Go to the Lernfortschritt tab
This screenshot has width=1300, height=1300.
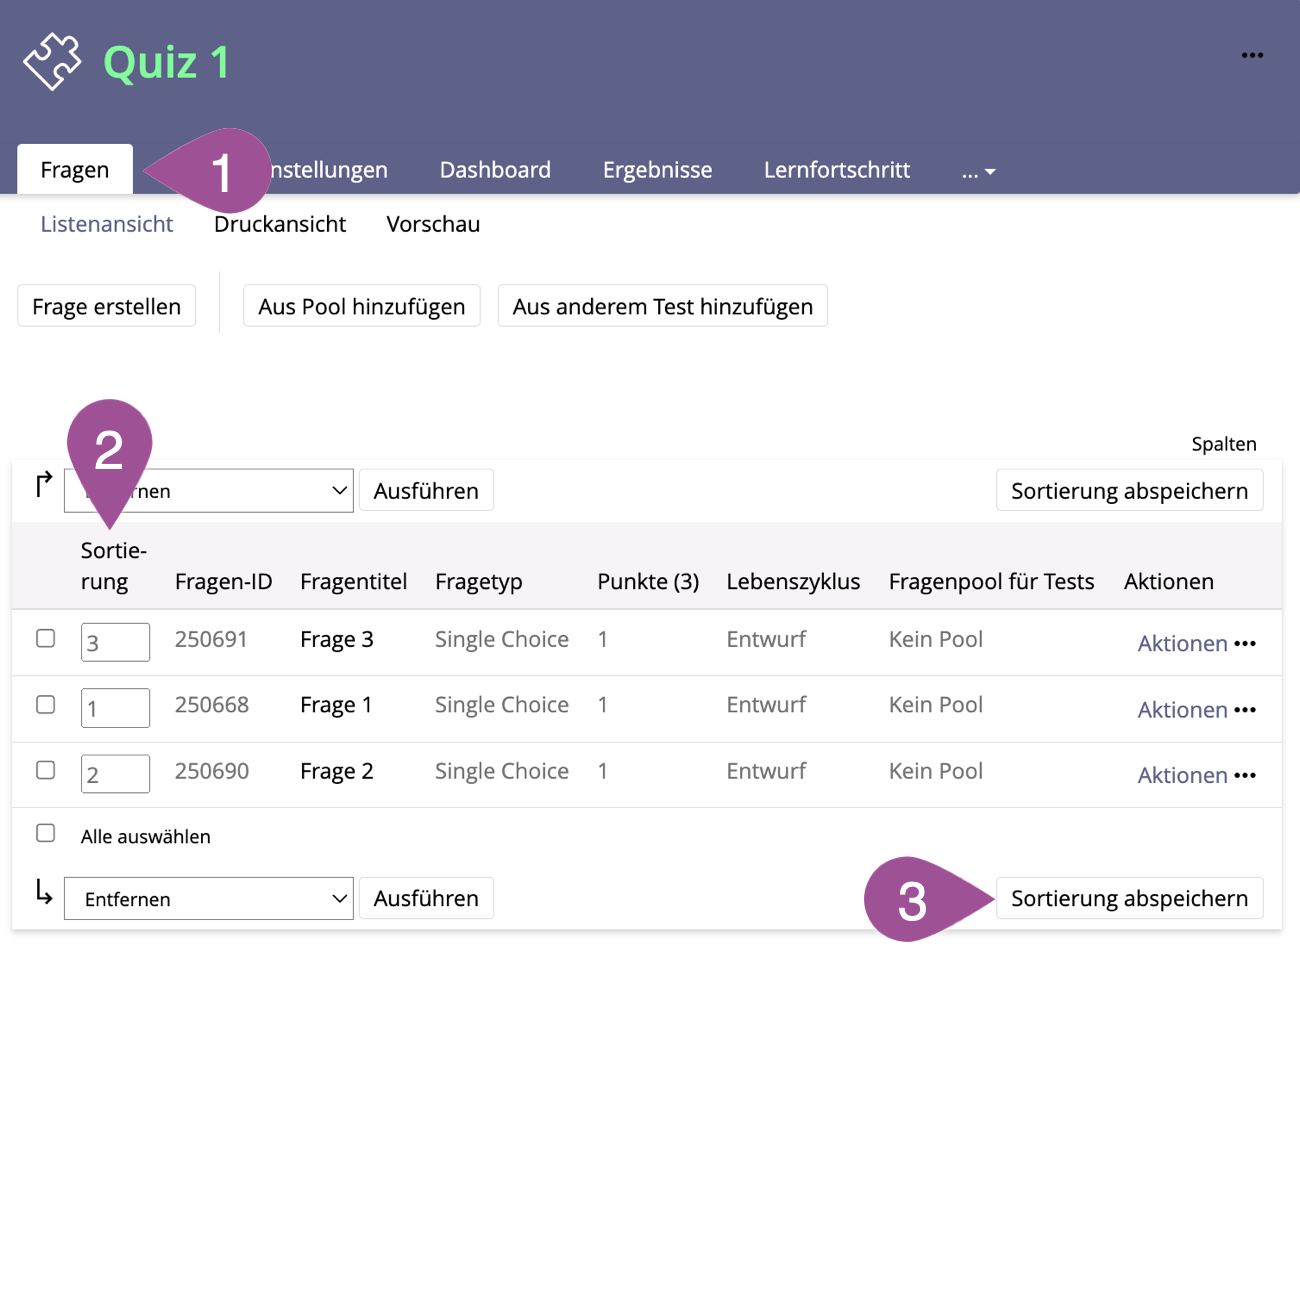(x=836, y=170)
